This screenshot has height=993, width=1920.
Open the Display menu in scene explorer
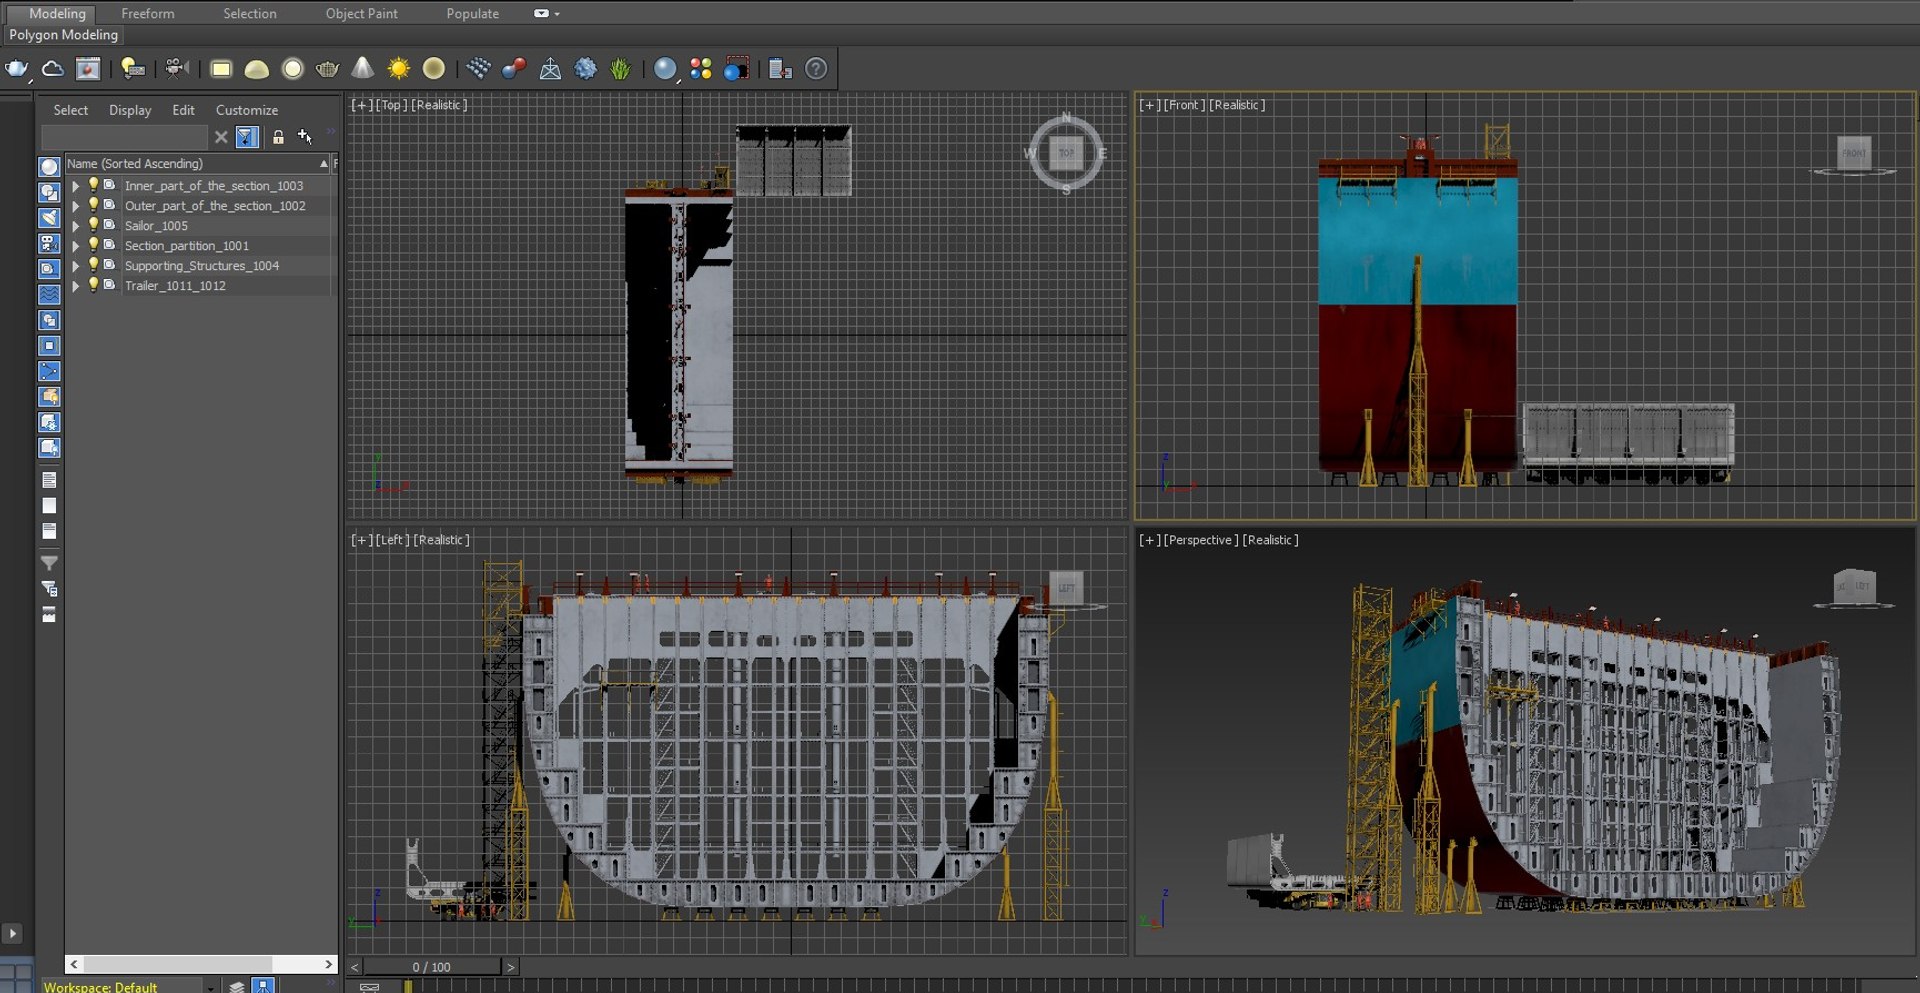click(x=130, y=110)
